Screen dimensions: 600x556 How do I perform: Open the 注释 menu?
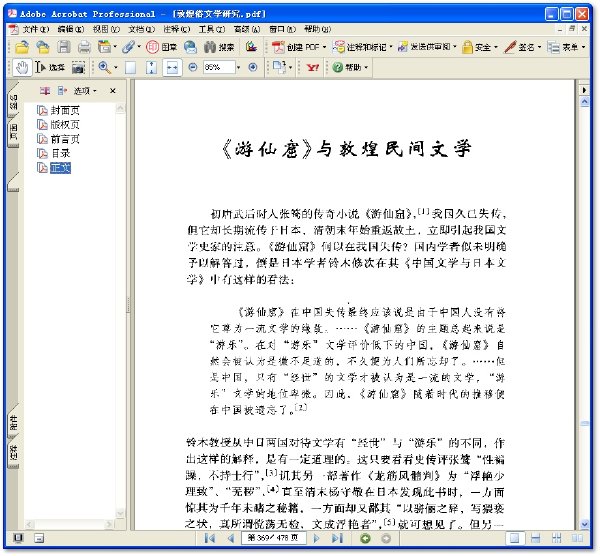176,29
